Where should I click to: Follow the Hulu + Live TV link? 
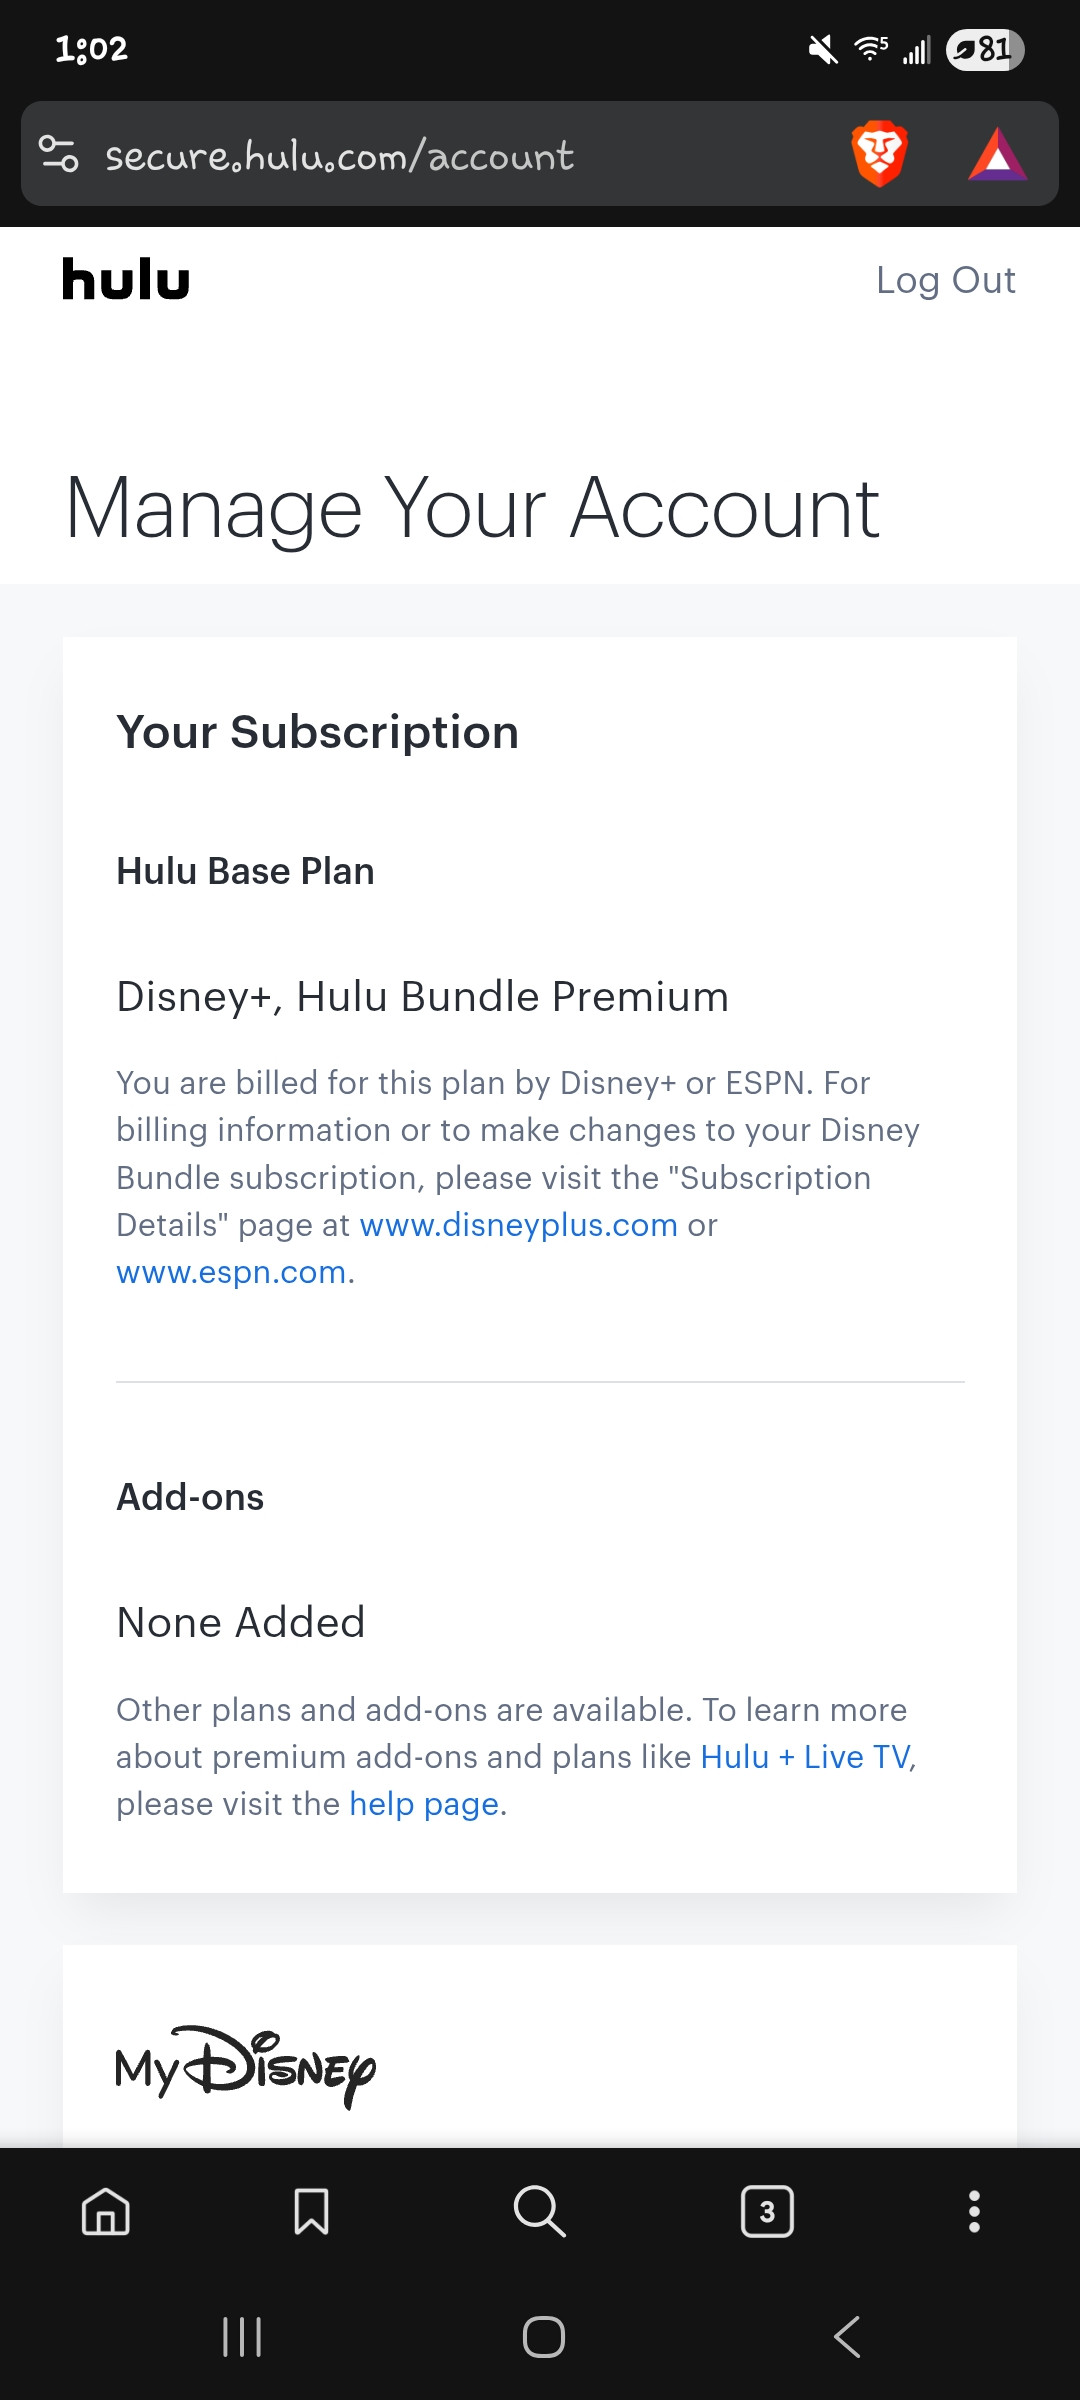(x=805, y=1757)
